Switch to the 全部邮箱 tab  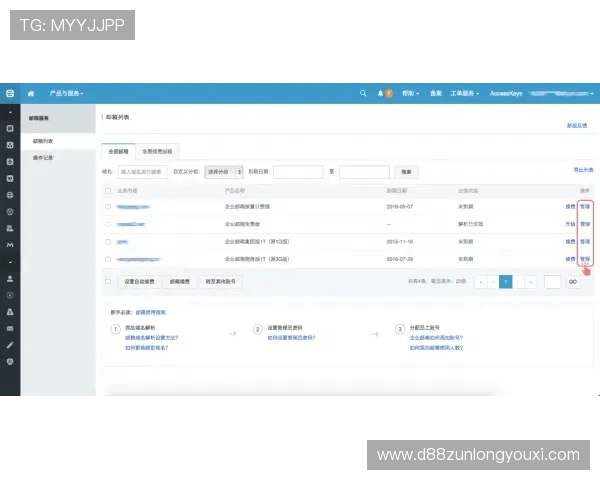pos(118,152)
